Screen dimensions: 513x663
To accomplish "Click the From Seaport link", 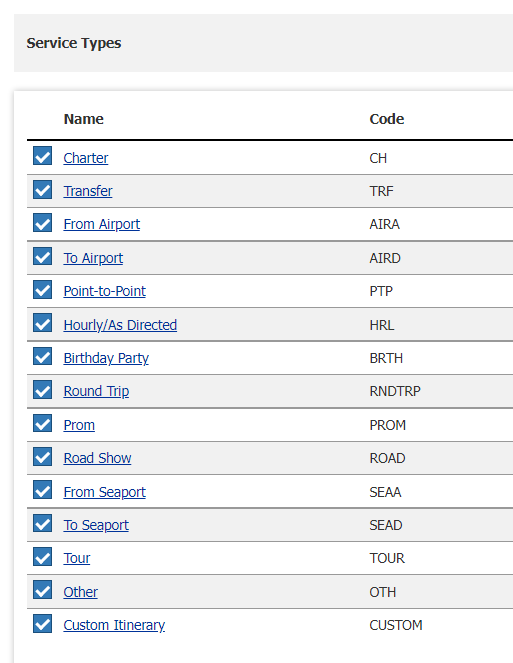I will [104, 492].
